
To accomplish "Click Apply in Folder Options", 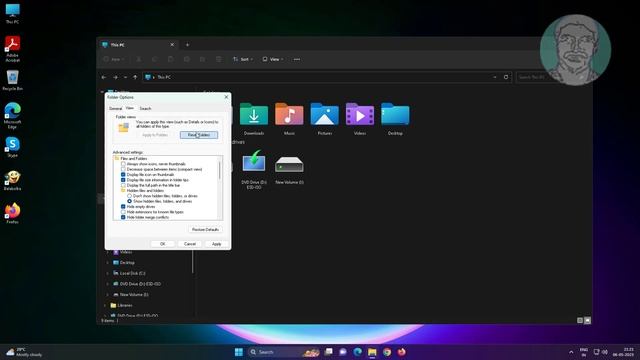I will [x=216, y=244].
